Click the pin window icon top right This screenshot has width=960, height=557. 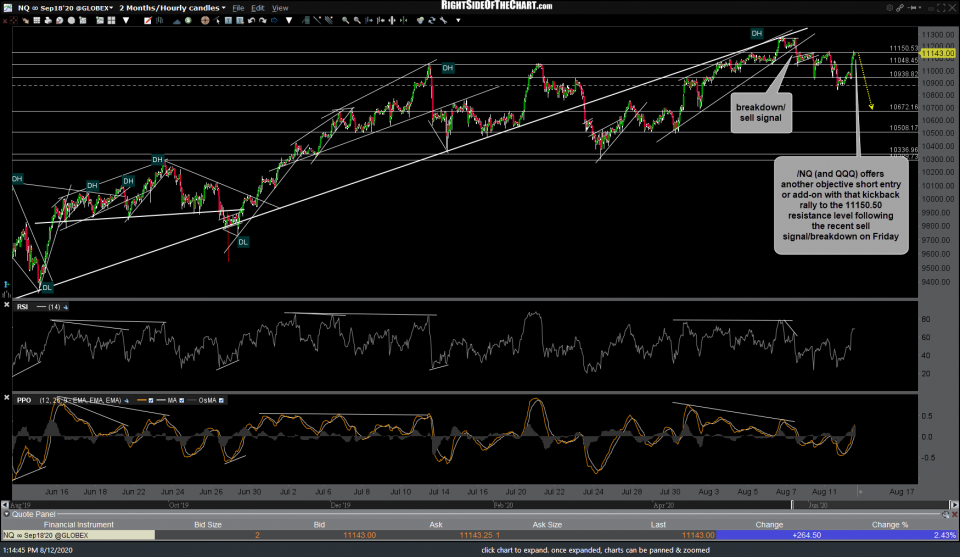click(912, 7)
